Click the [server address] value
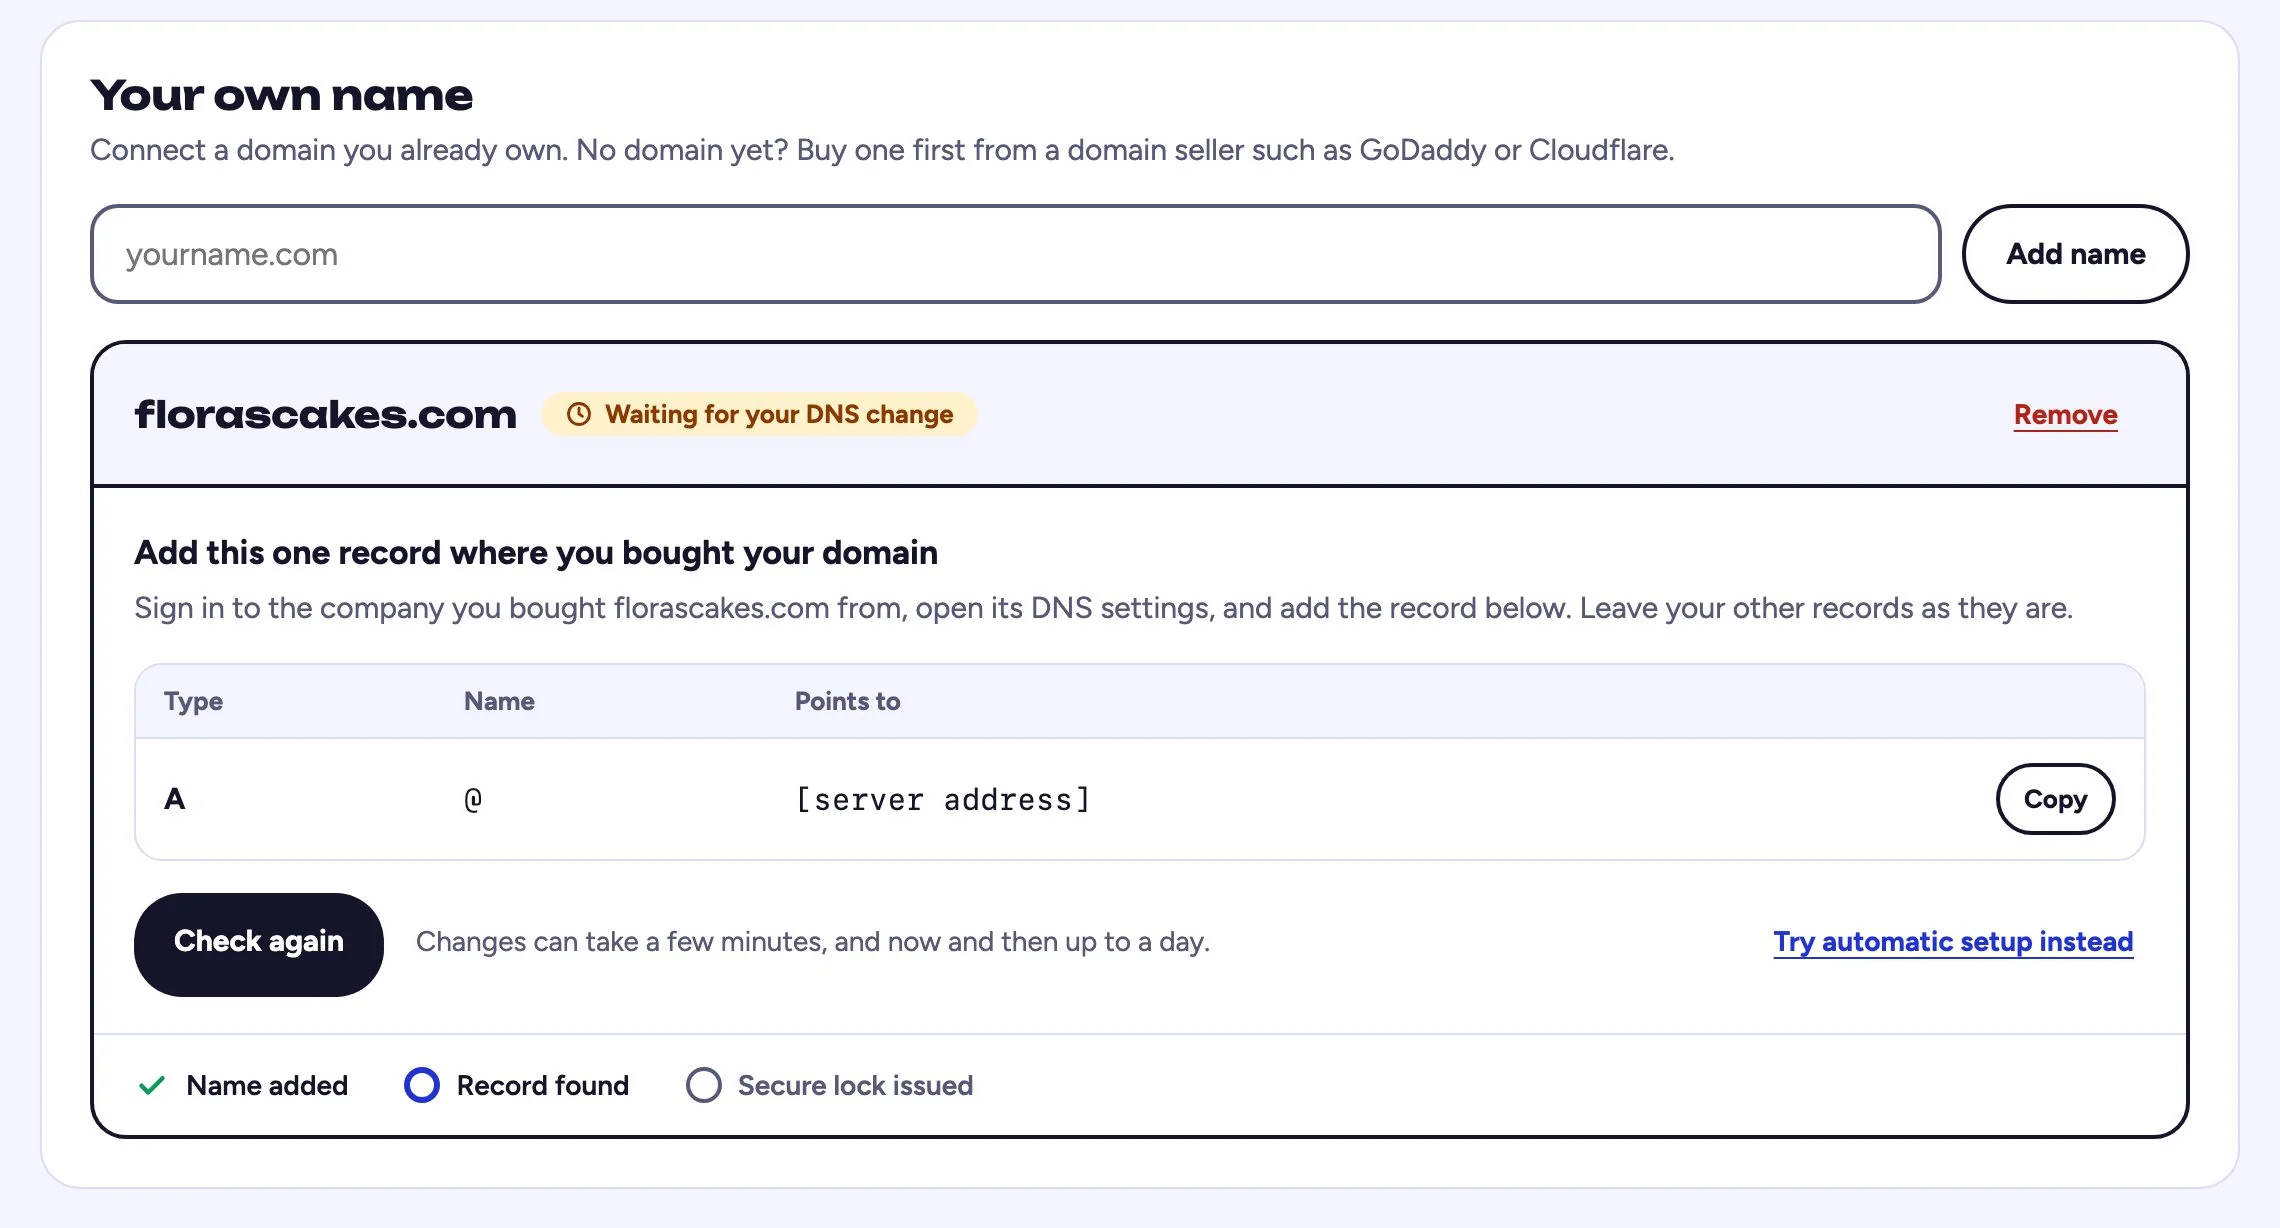Image resolution: width=2280 pixels, height=1228 pixels. 942,800
